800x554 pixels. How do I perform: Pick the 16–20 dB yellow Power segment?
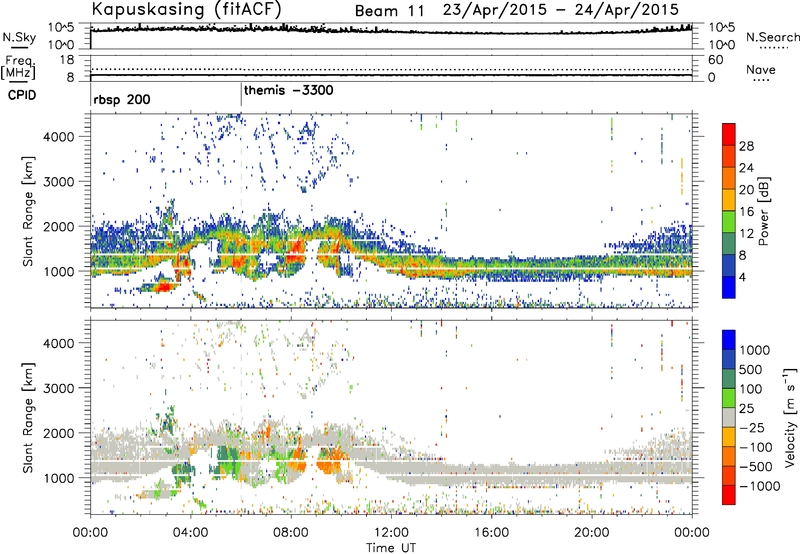click(729, 200)
